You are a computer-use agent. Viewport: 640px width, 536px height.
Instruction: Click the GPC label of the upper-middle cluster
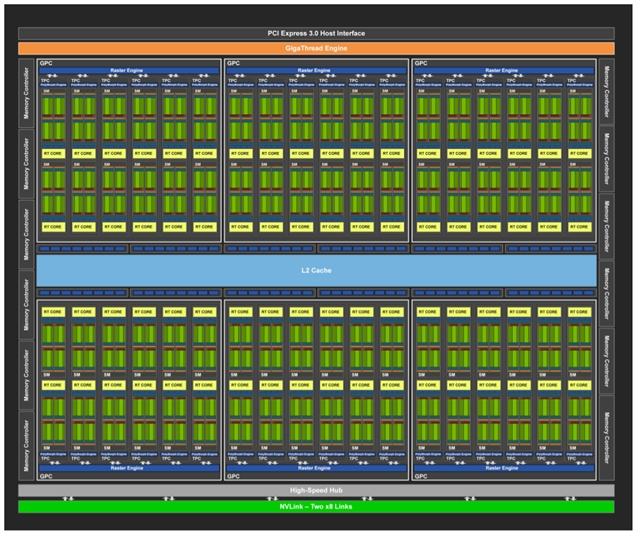[x=233, y=63]
